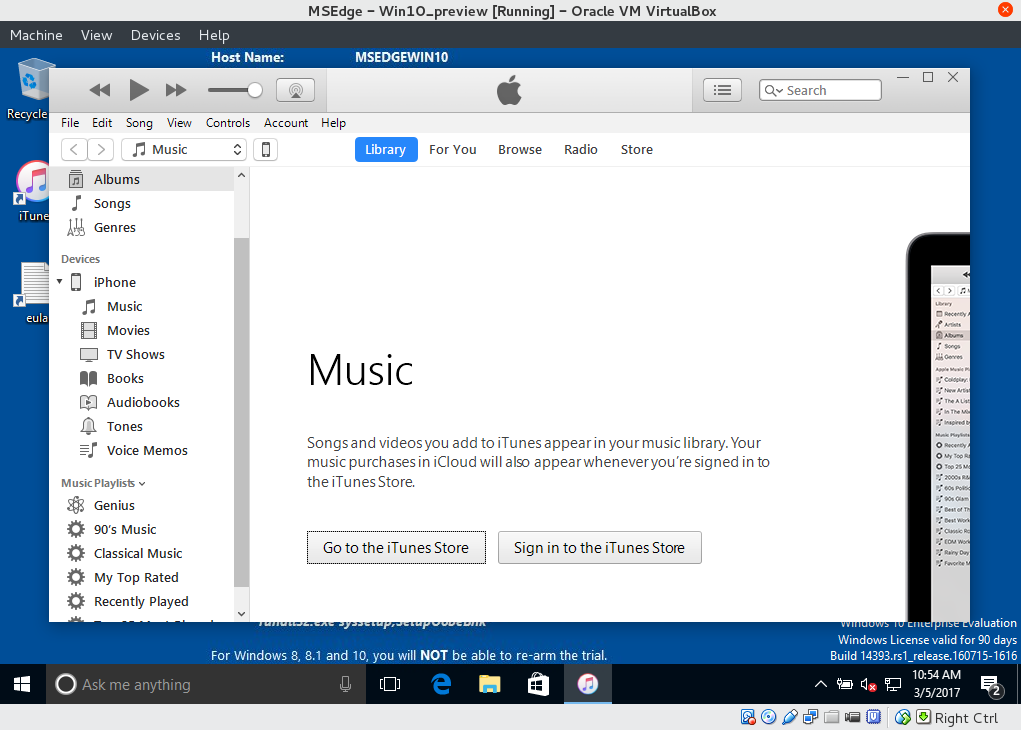Adjust the iTunes volume slider knob
1021x730 pixels.
255,90
